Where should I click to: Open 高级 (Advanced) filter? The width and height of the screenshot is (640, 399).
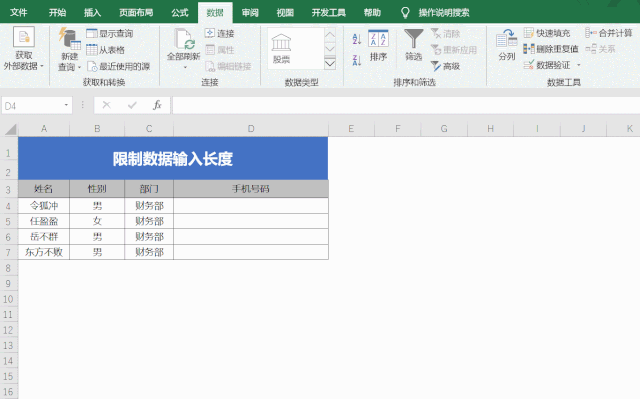pos(445,66)
